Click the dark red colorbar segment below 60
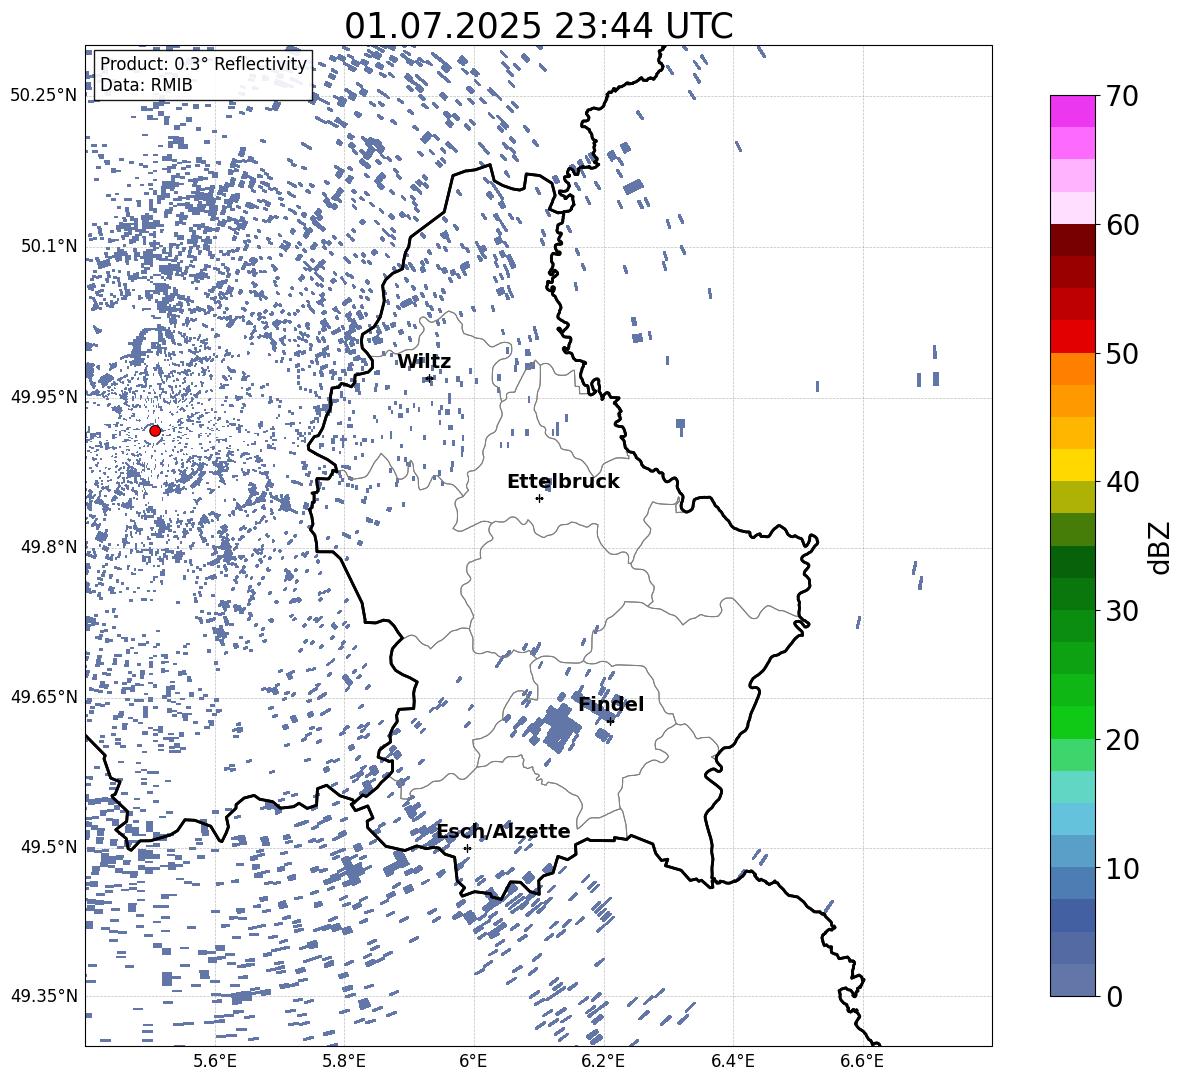The image size is (1184, 1081). (1072, 241)
